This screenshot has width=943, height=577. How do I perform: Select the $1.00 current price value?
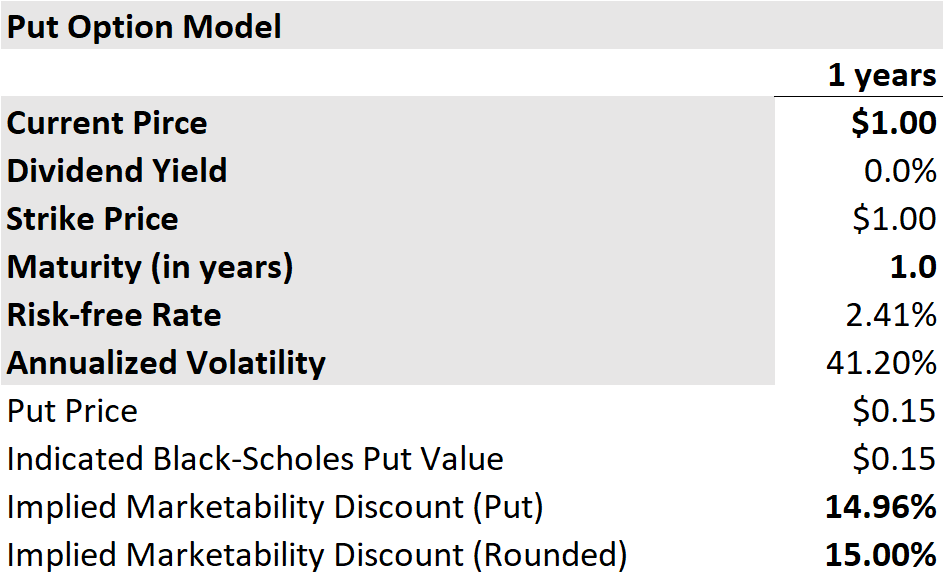894,123
